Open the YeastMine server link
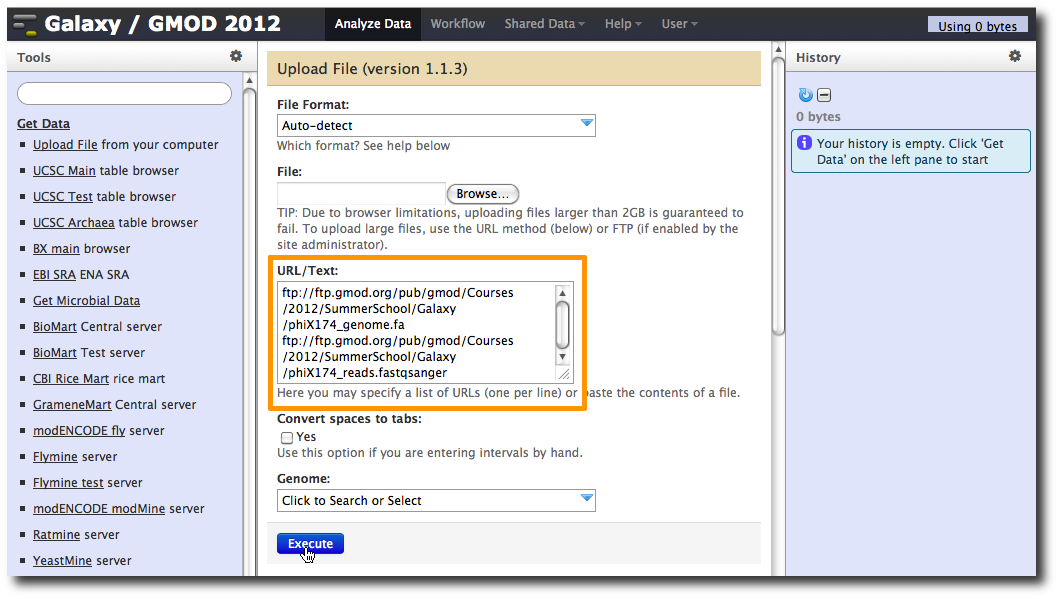The width and height of the screenshot is (1059, 599). pos(62,561)
